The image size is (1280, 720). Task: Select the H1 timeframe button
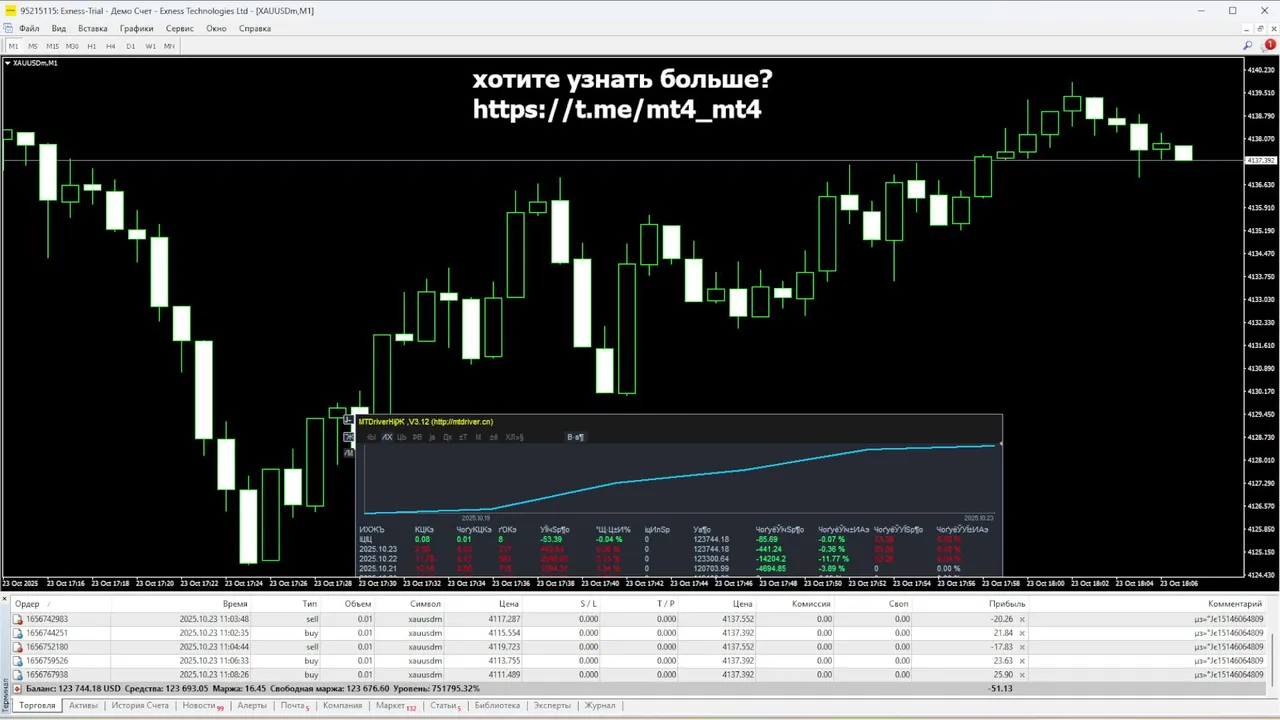tap(92, 46)
